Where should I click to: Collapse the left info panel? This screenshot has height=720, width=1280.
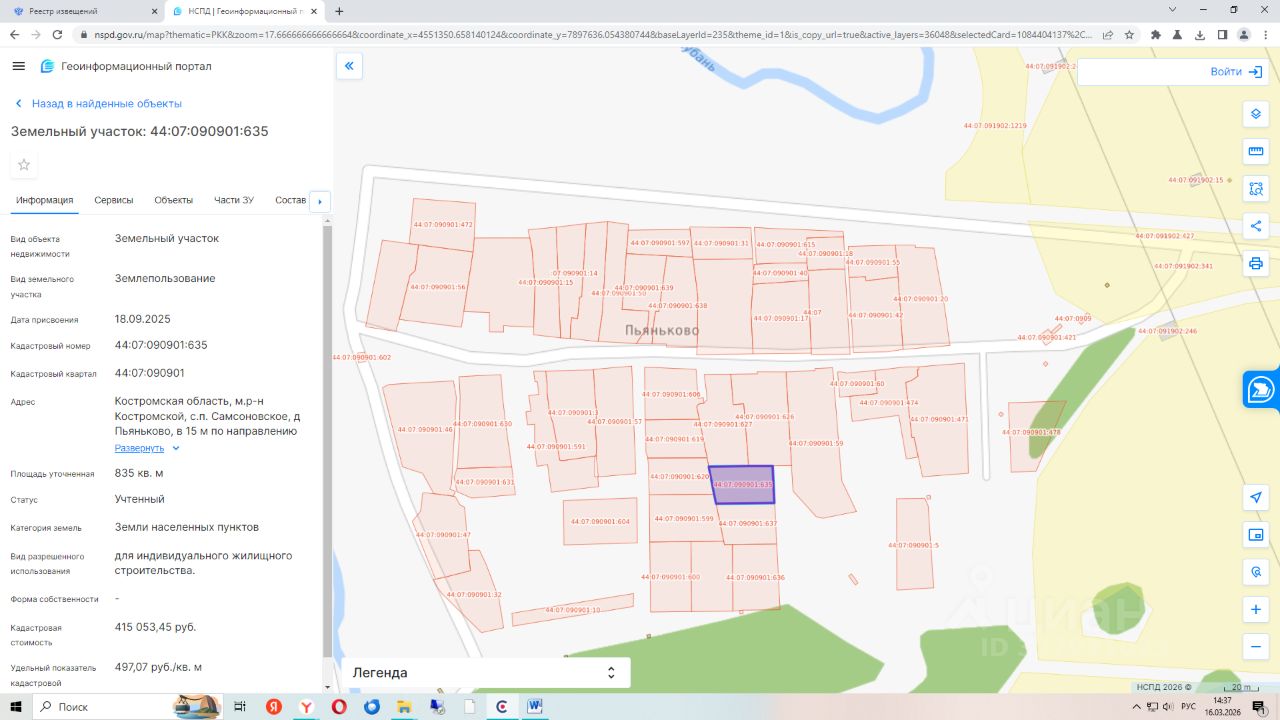point(349,67)
